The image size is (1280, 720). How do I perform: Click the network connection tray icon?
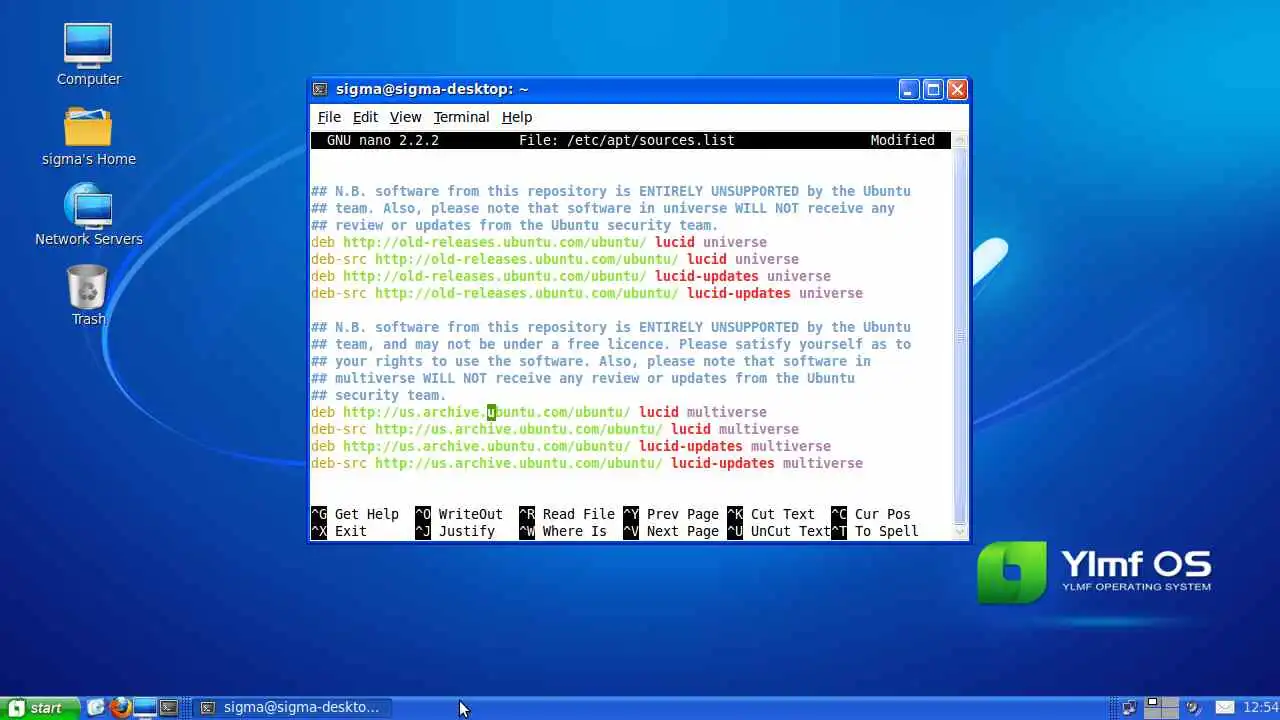(x=1129, y=708)
